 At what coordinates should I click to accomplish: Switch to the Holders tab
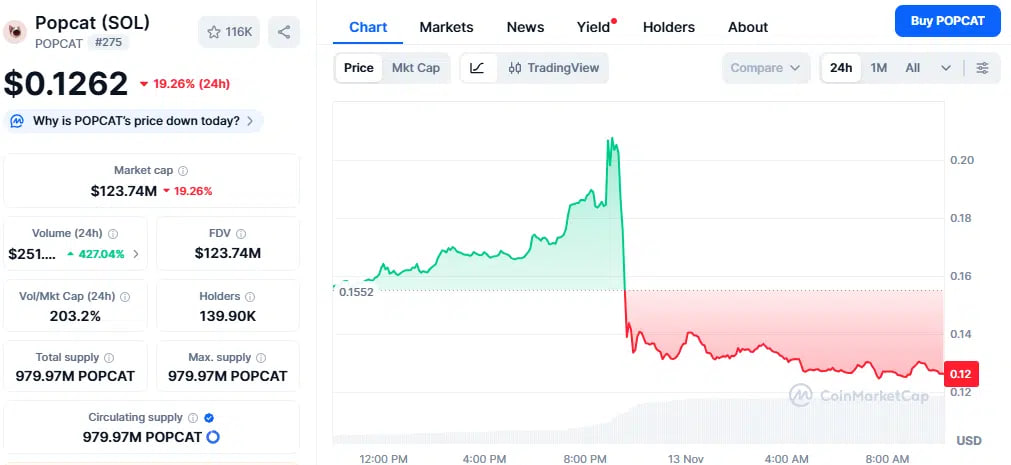point(668,27)
